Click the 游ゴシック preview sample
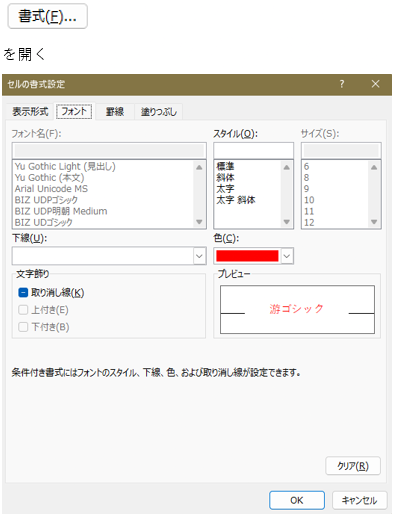This screenshot has height=525, width=395. coord(297,309)
